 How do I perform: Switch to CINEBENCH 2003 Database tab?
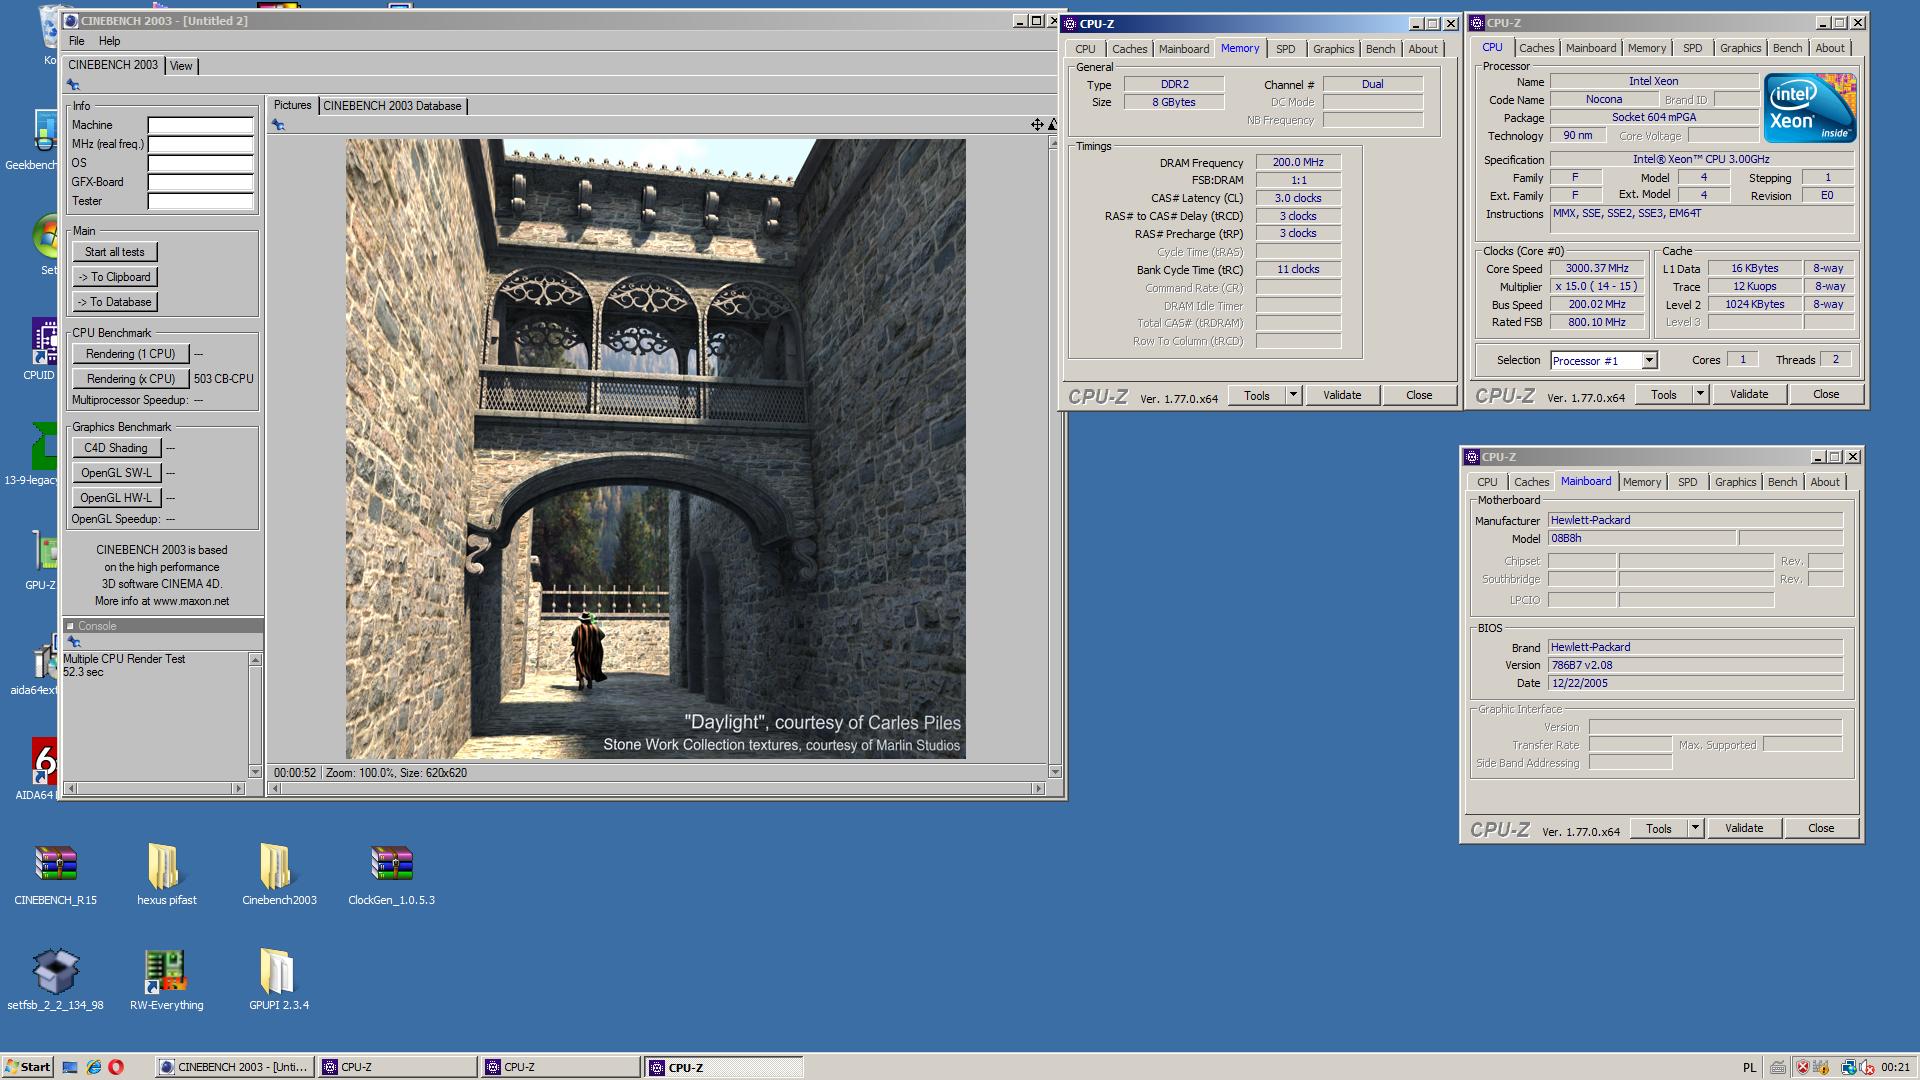point(392,106)
